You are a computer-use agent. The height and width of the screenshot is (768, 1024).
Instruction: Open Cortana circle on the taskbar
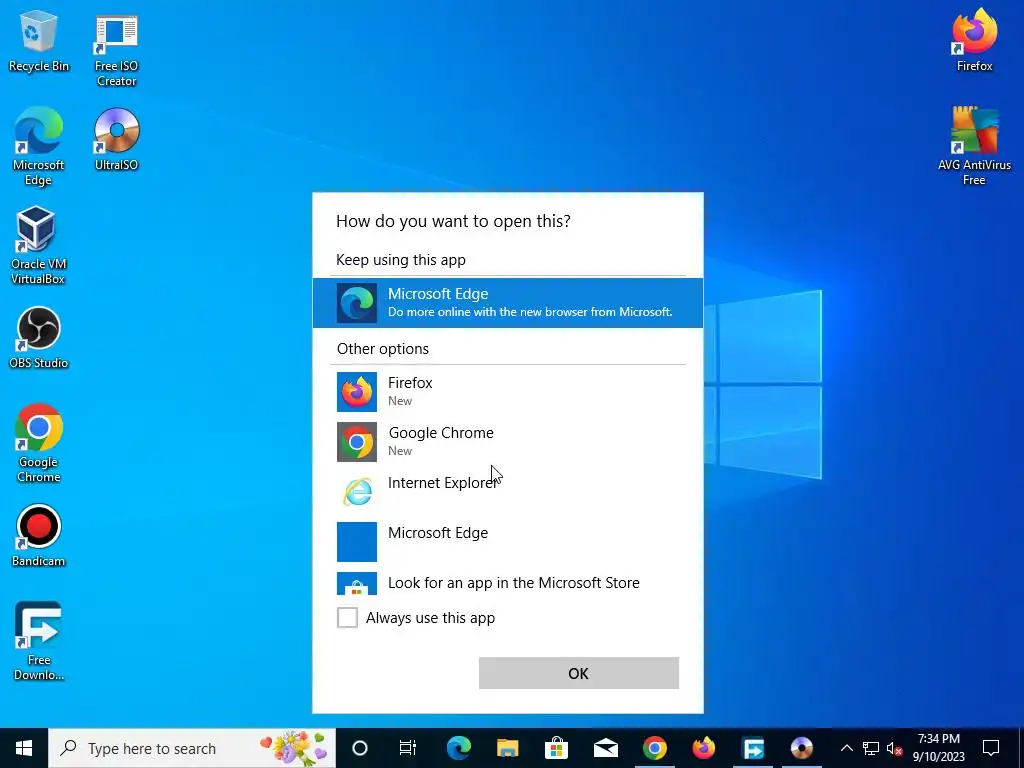click(360, 748)
